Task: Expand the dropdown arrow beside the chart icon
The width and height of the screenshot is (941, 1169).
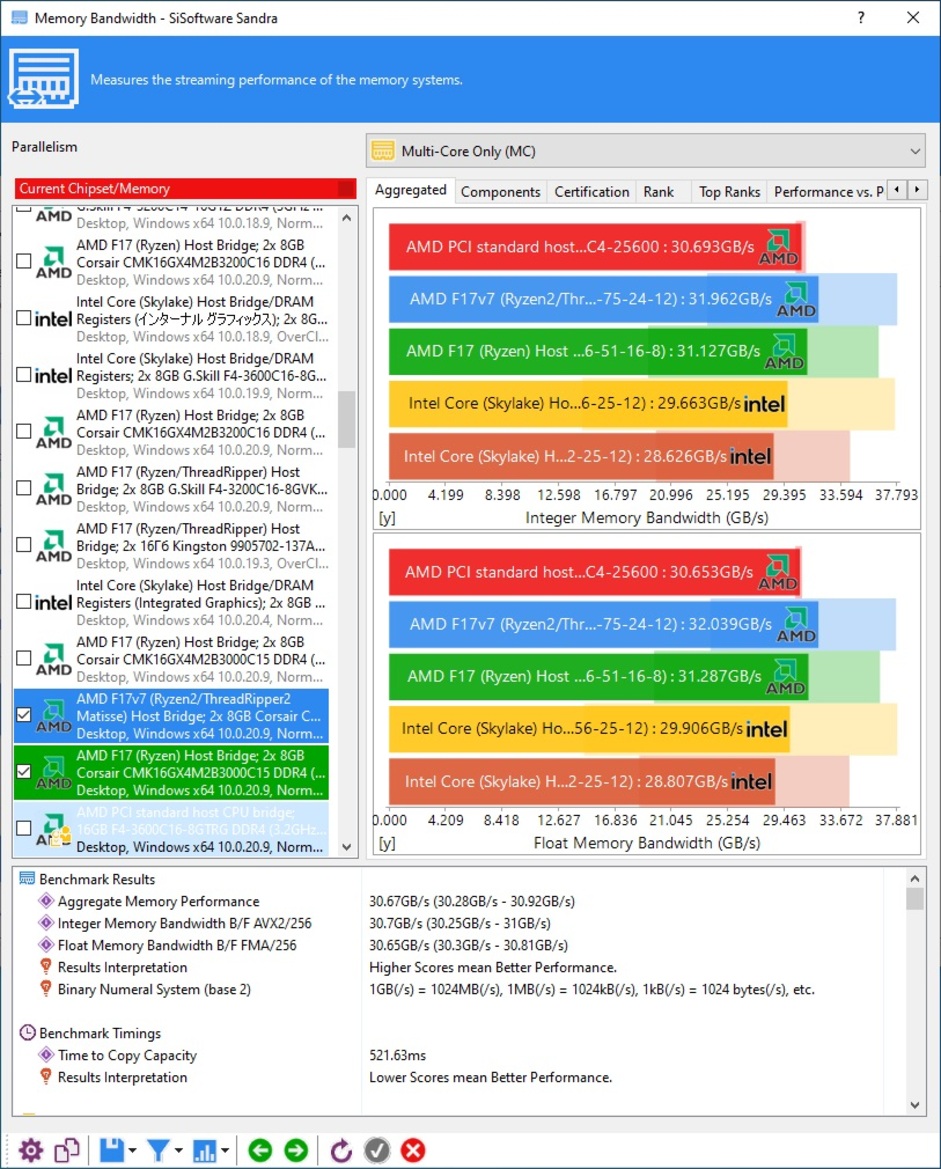Action: coord(226,1151)
